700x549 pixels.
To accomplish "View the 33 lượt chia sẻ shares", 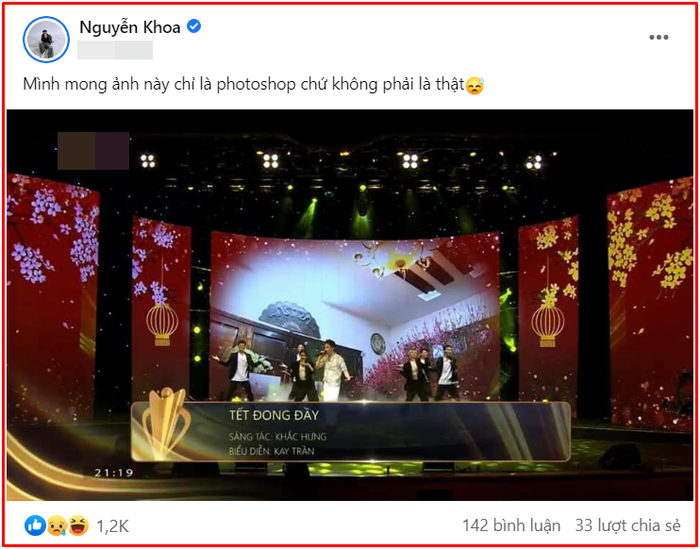I will pos(627,526).
